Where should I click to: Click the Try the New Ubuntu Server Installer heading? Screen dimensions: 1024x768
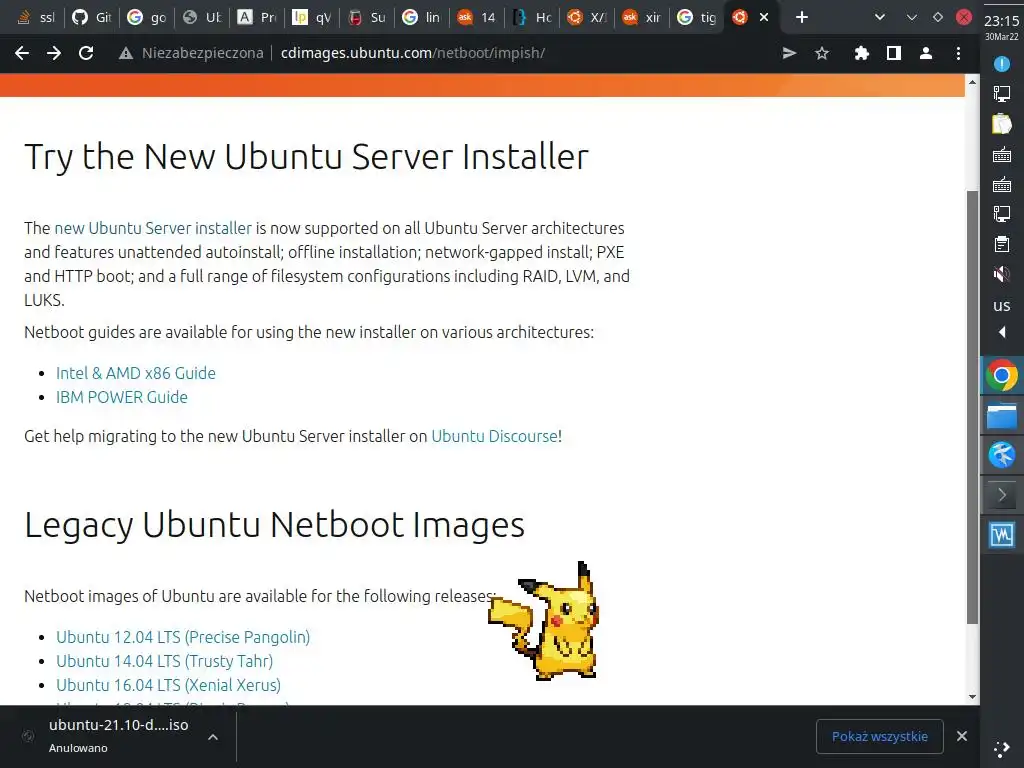click(306, 157)
